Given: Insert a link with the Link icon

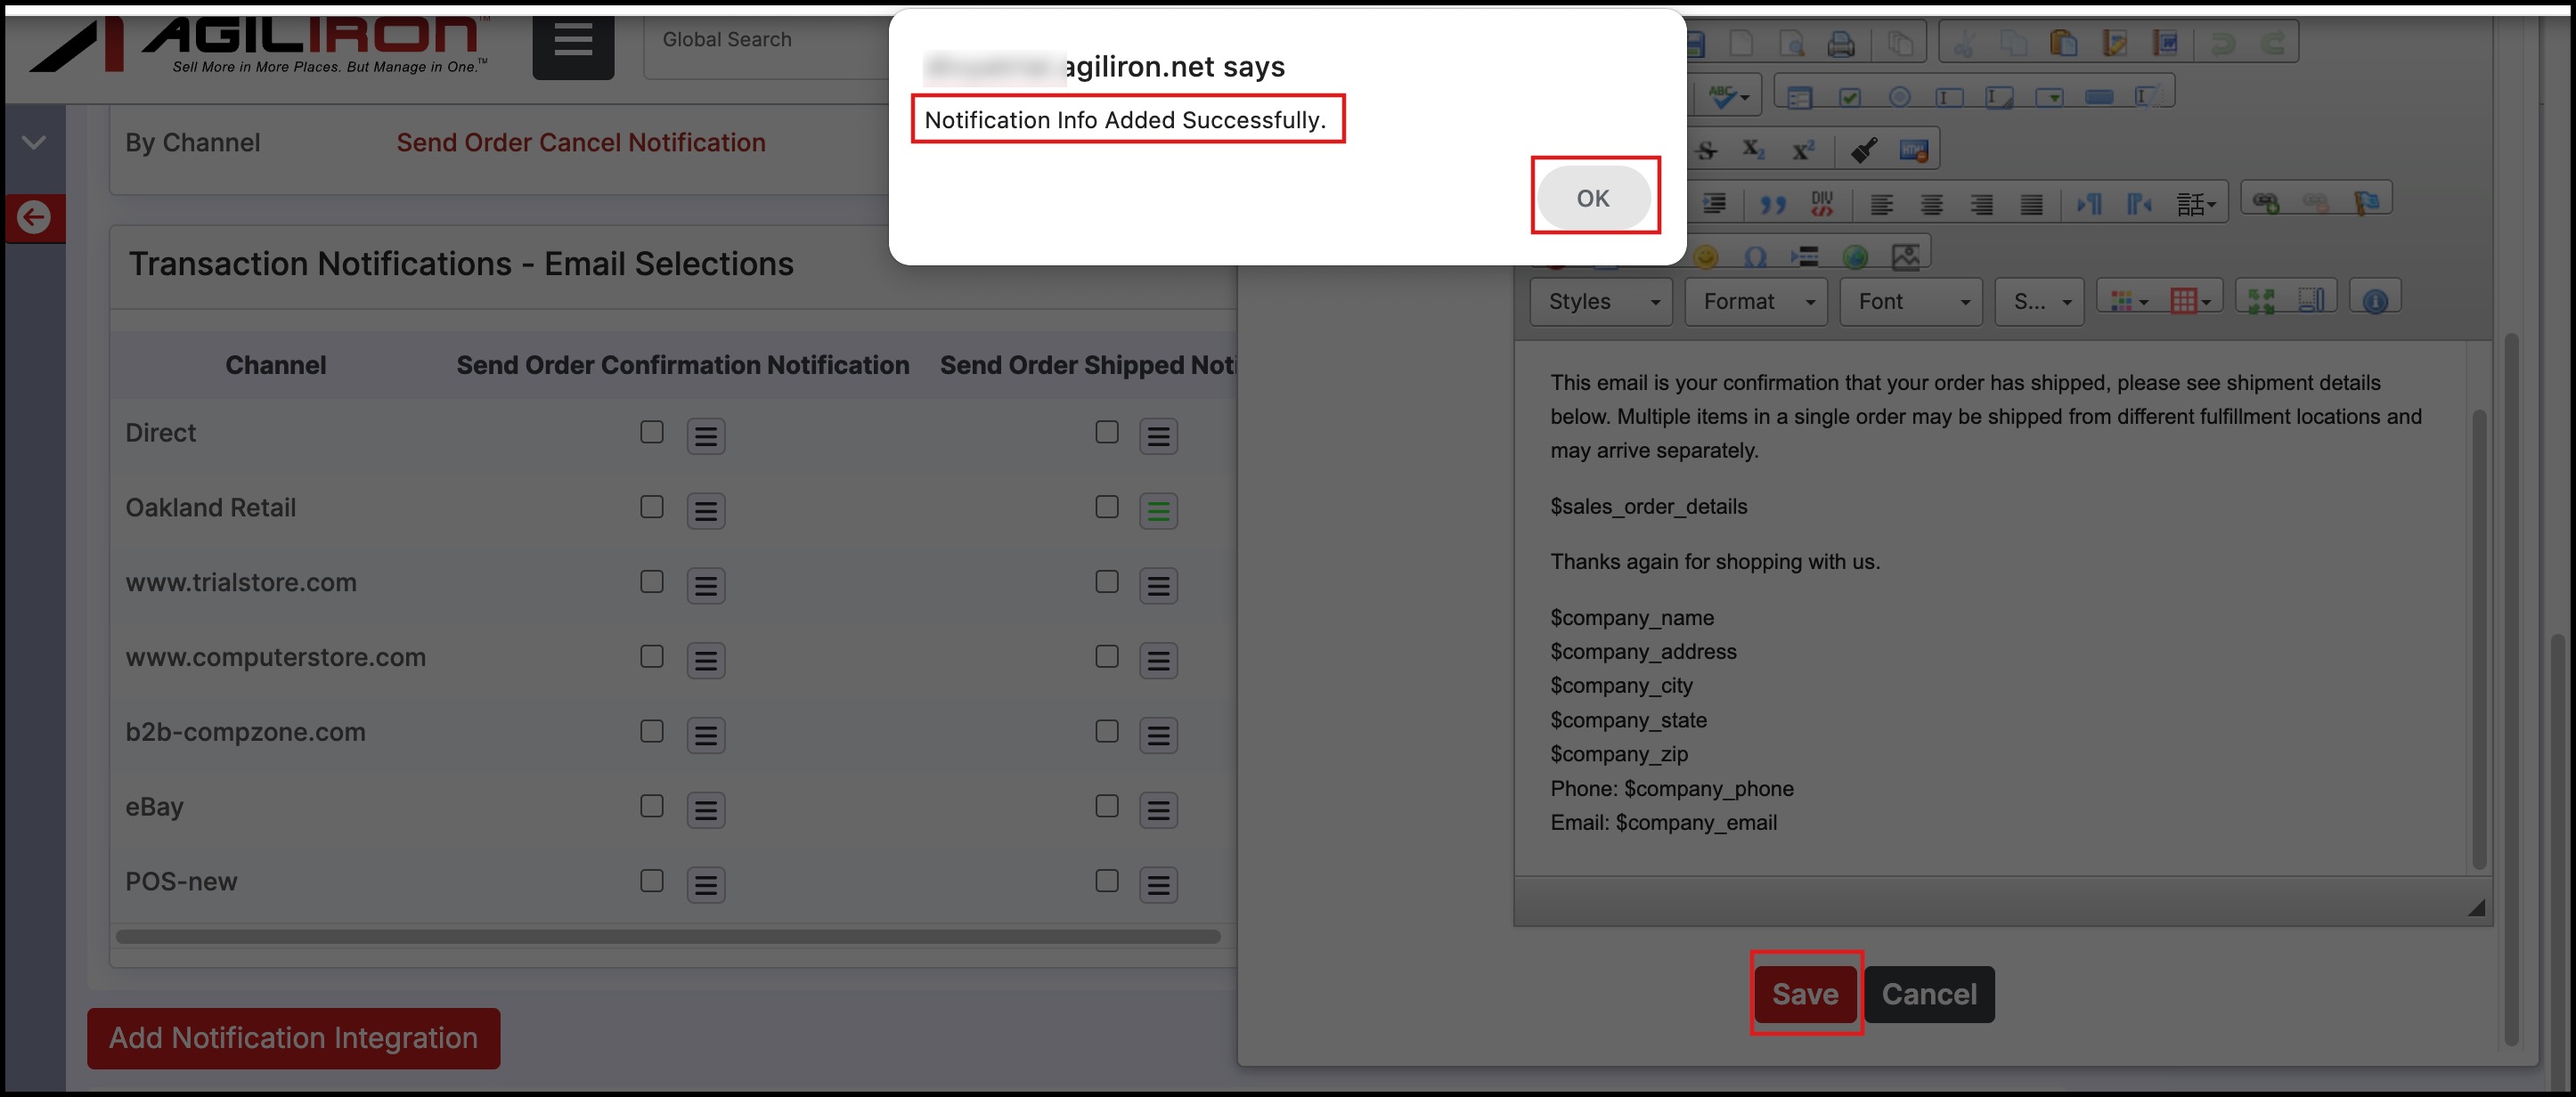Looking at the screenshot, I should tap(2265, 203).
